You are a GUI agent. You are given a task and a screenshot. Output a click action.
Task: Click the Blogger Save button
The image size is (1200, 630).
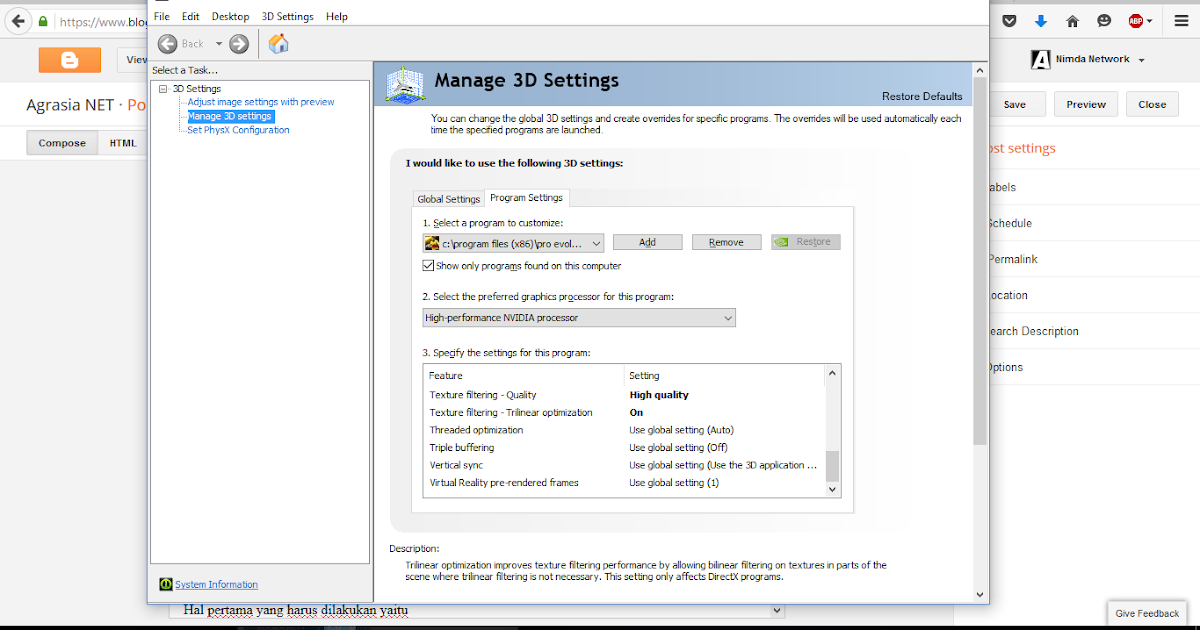pos(1014,104)
